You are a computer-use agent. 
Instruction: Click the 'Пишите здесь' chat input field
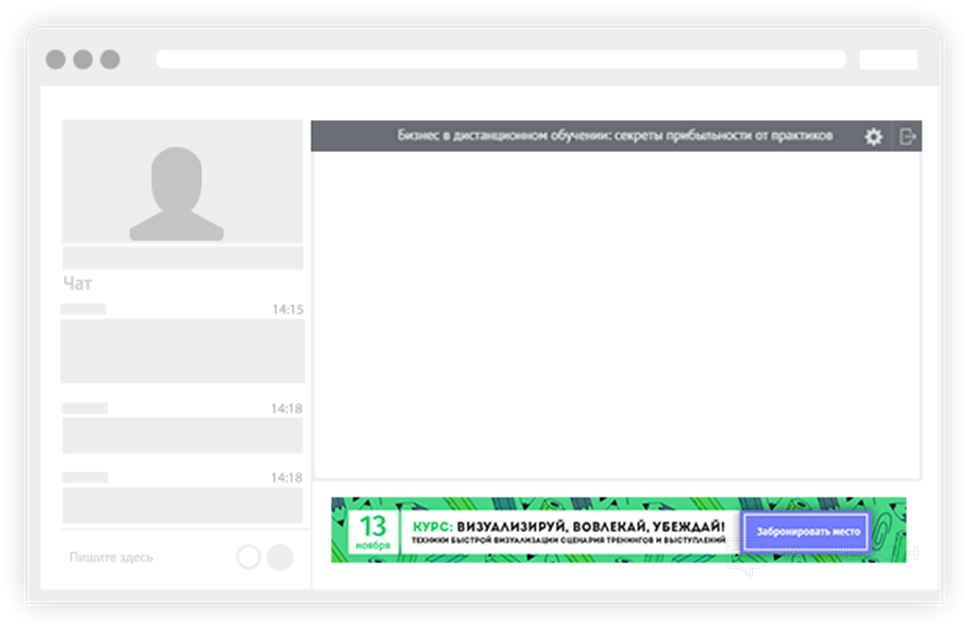[111, 557]
